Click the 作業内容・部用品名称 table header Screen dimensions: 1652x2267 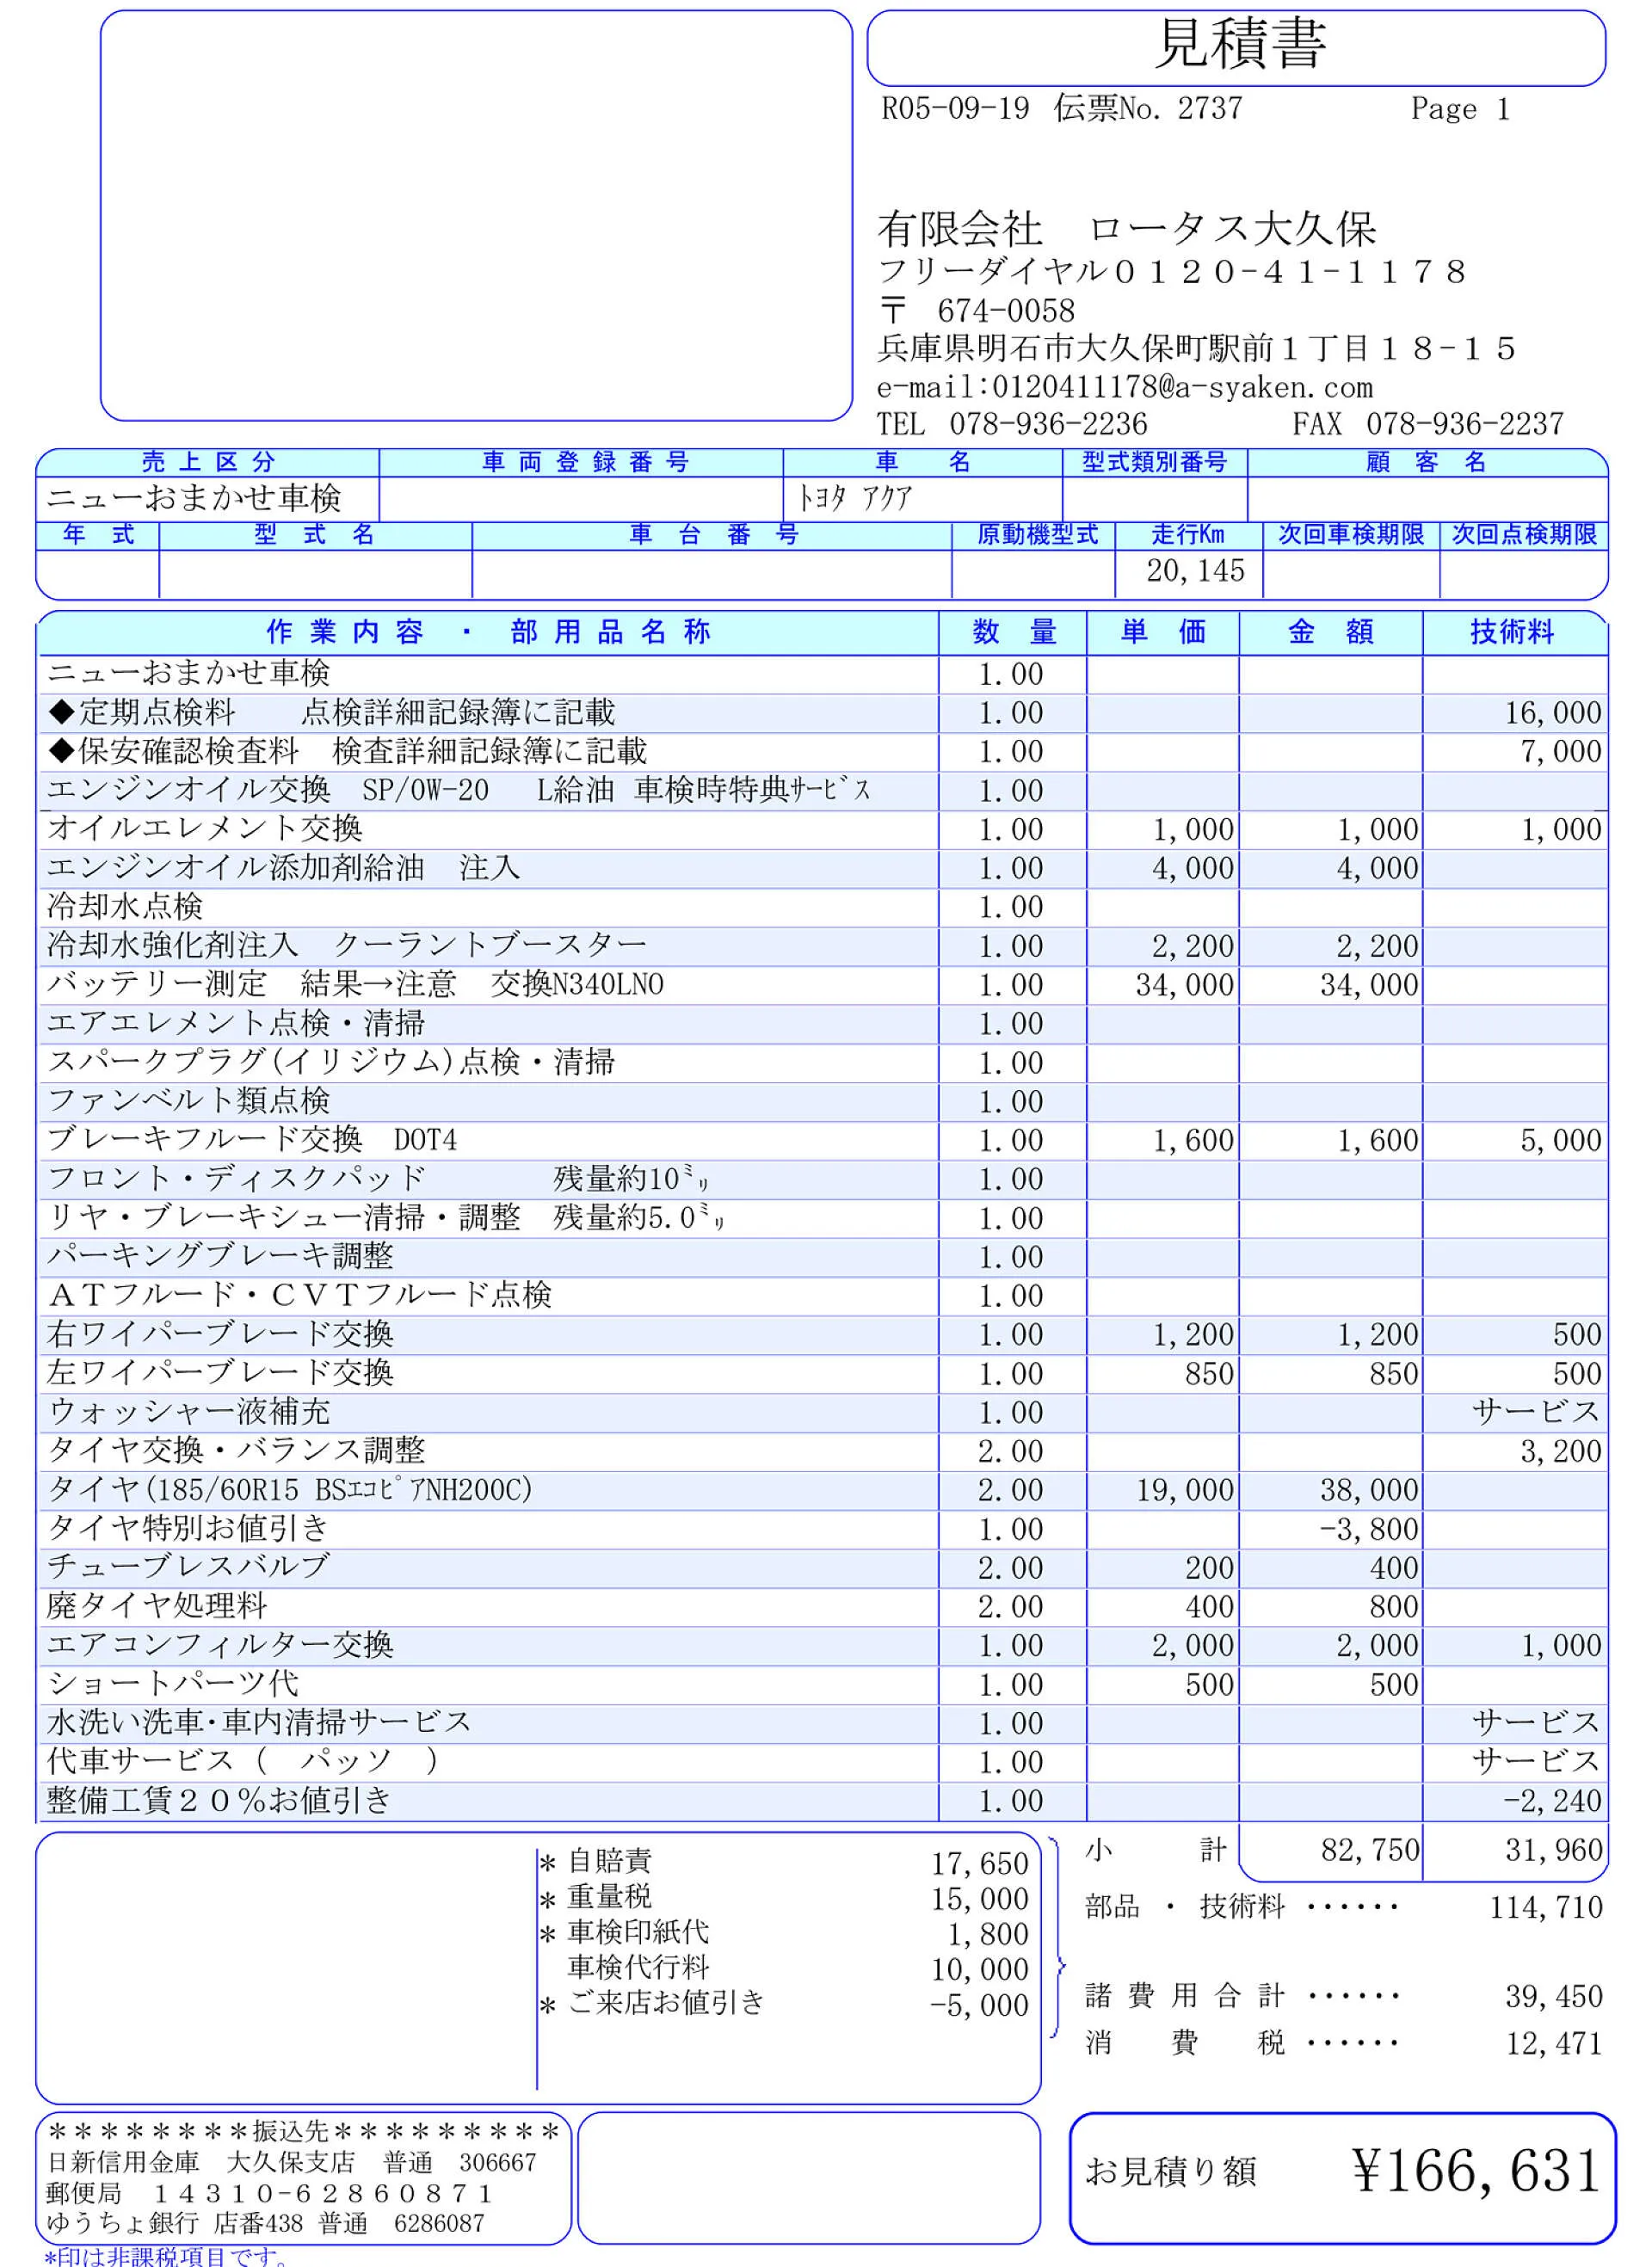tap(488, 632)
